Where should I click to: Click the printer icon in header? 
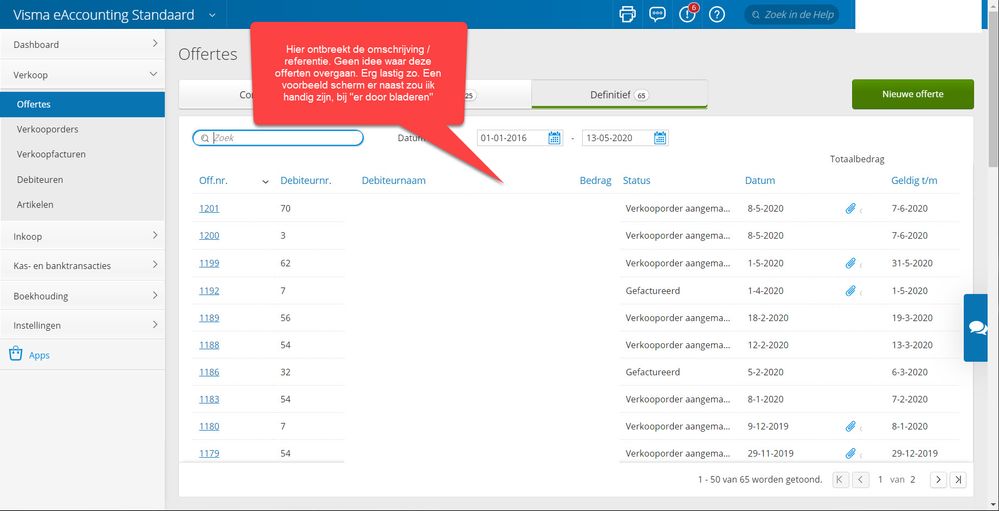pos(628,14)
